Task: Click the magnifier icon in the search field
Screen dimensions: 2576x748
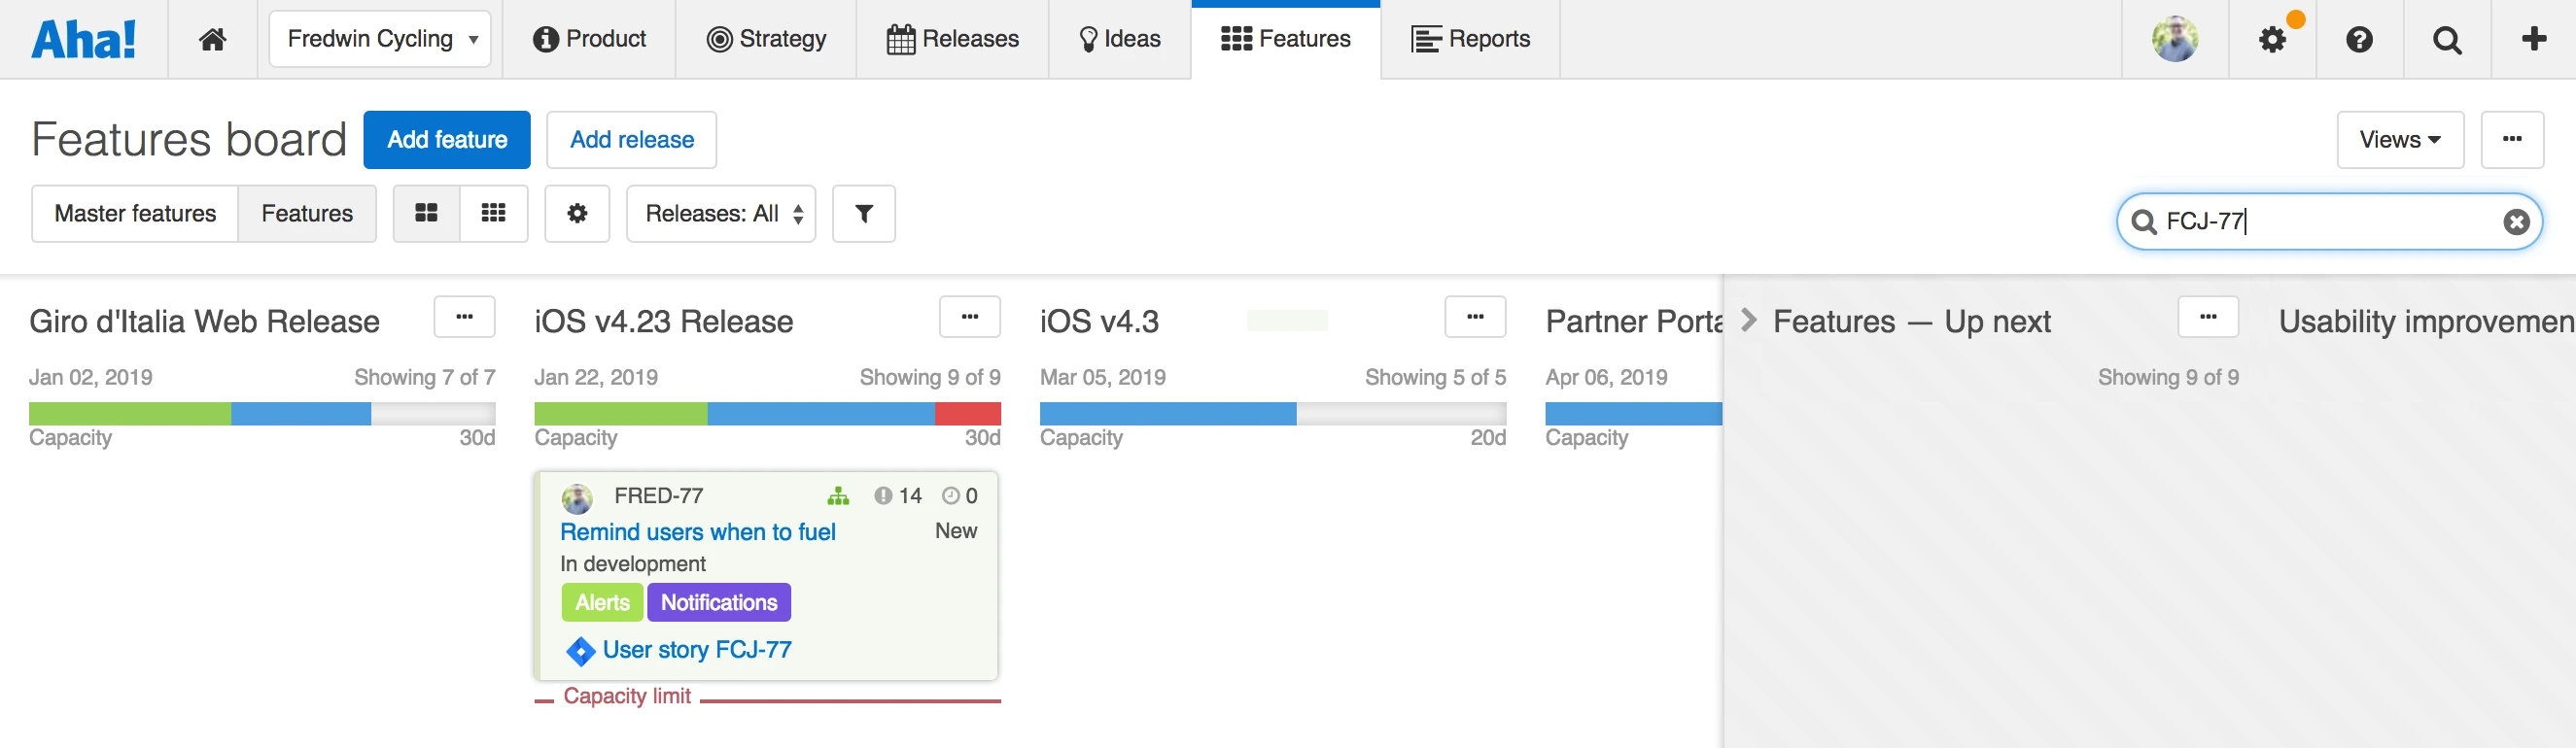Action: 2143,222
